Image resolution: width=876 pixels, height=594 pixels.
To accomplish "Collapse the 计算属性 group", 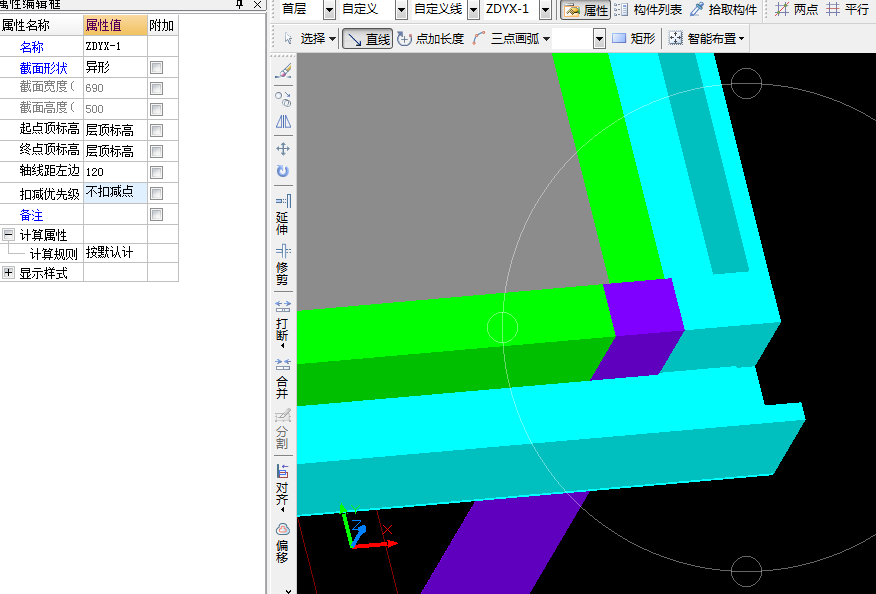I will click(x=8, y=234).
